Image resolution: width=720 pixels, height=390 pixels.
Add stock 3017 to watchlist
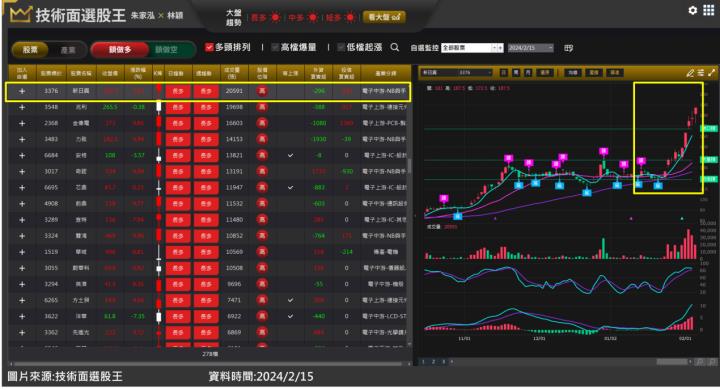tap(22, 171)
